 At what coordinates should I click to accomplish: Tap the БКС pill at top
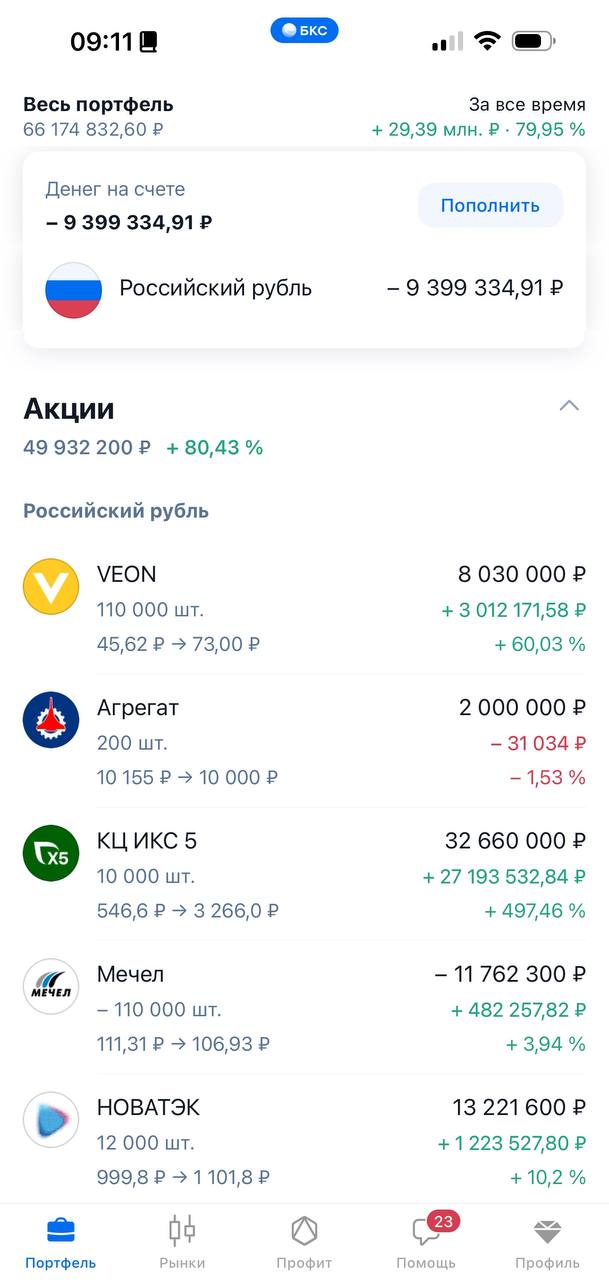[x=304, y=31]
